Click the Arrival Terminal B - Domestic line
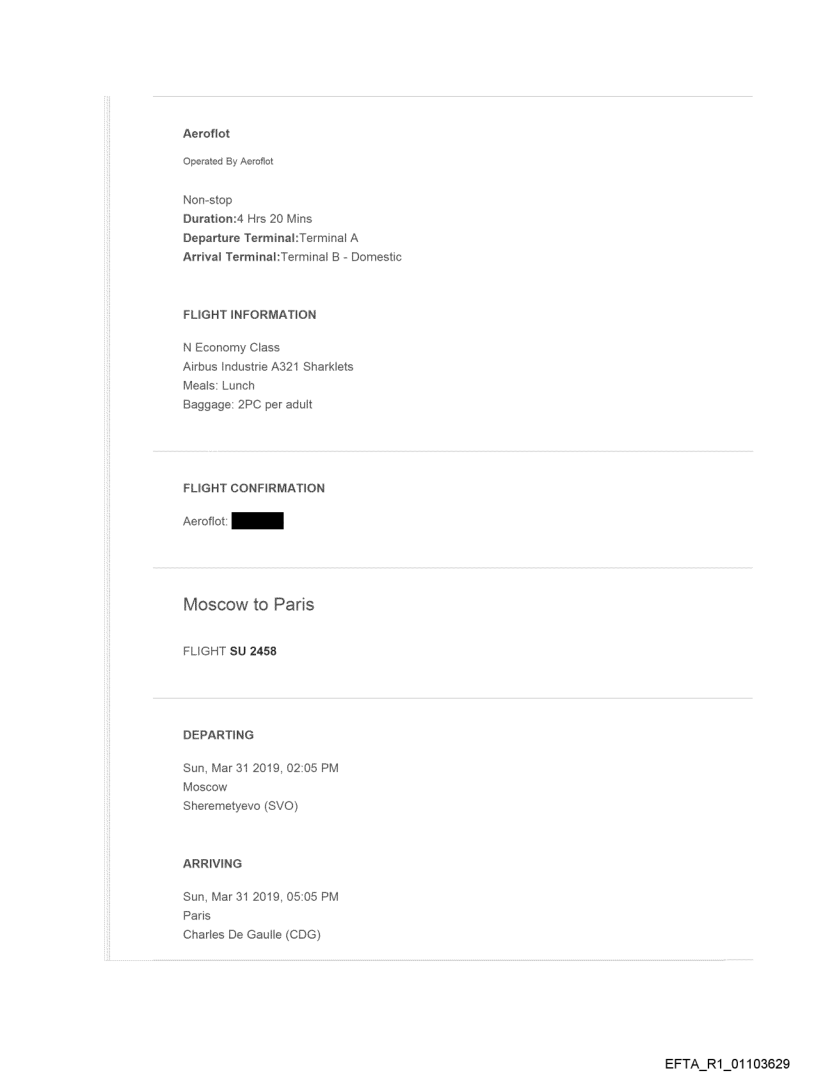The image size is (816, 1073). click(x=292, y=257)
